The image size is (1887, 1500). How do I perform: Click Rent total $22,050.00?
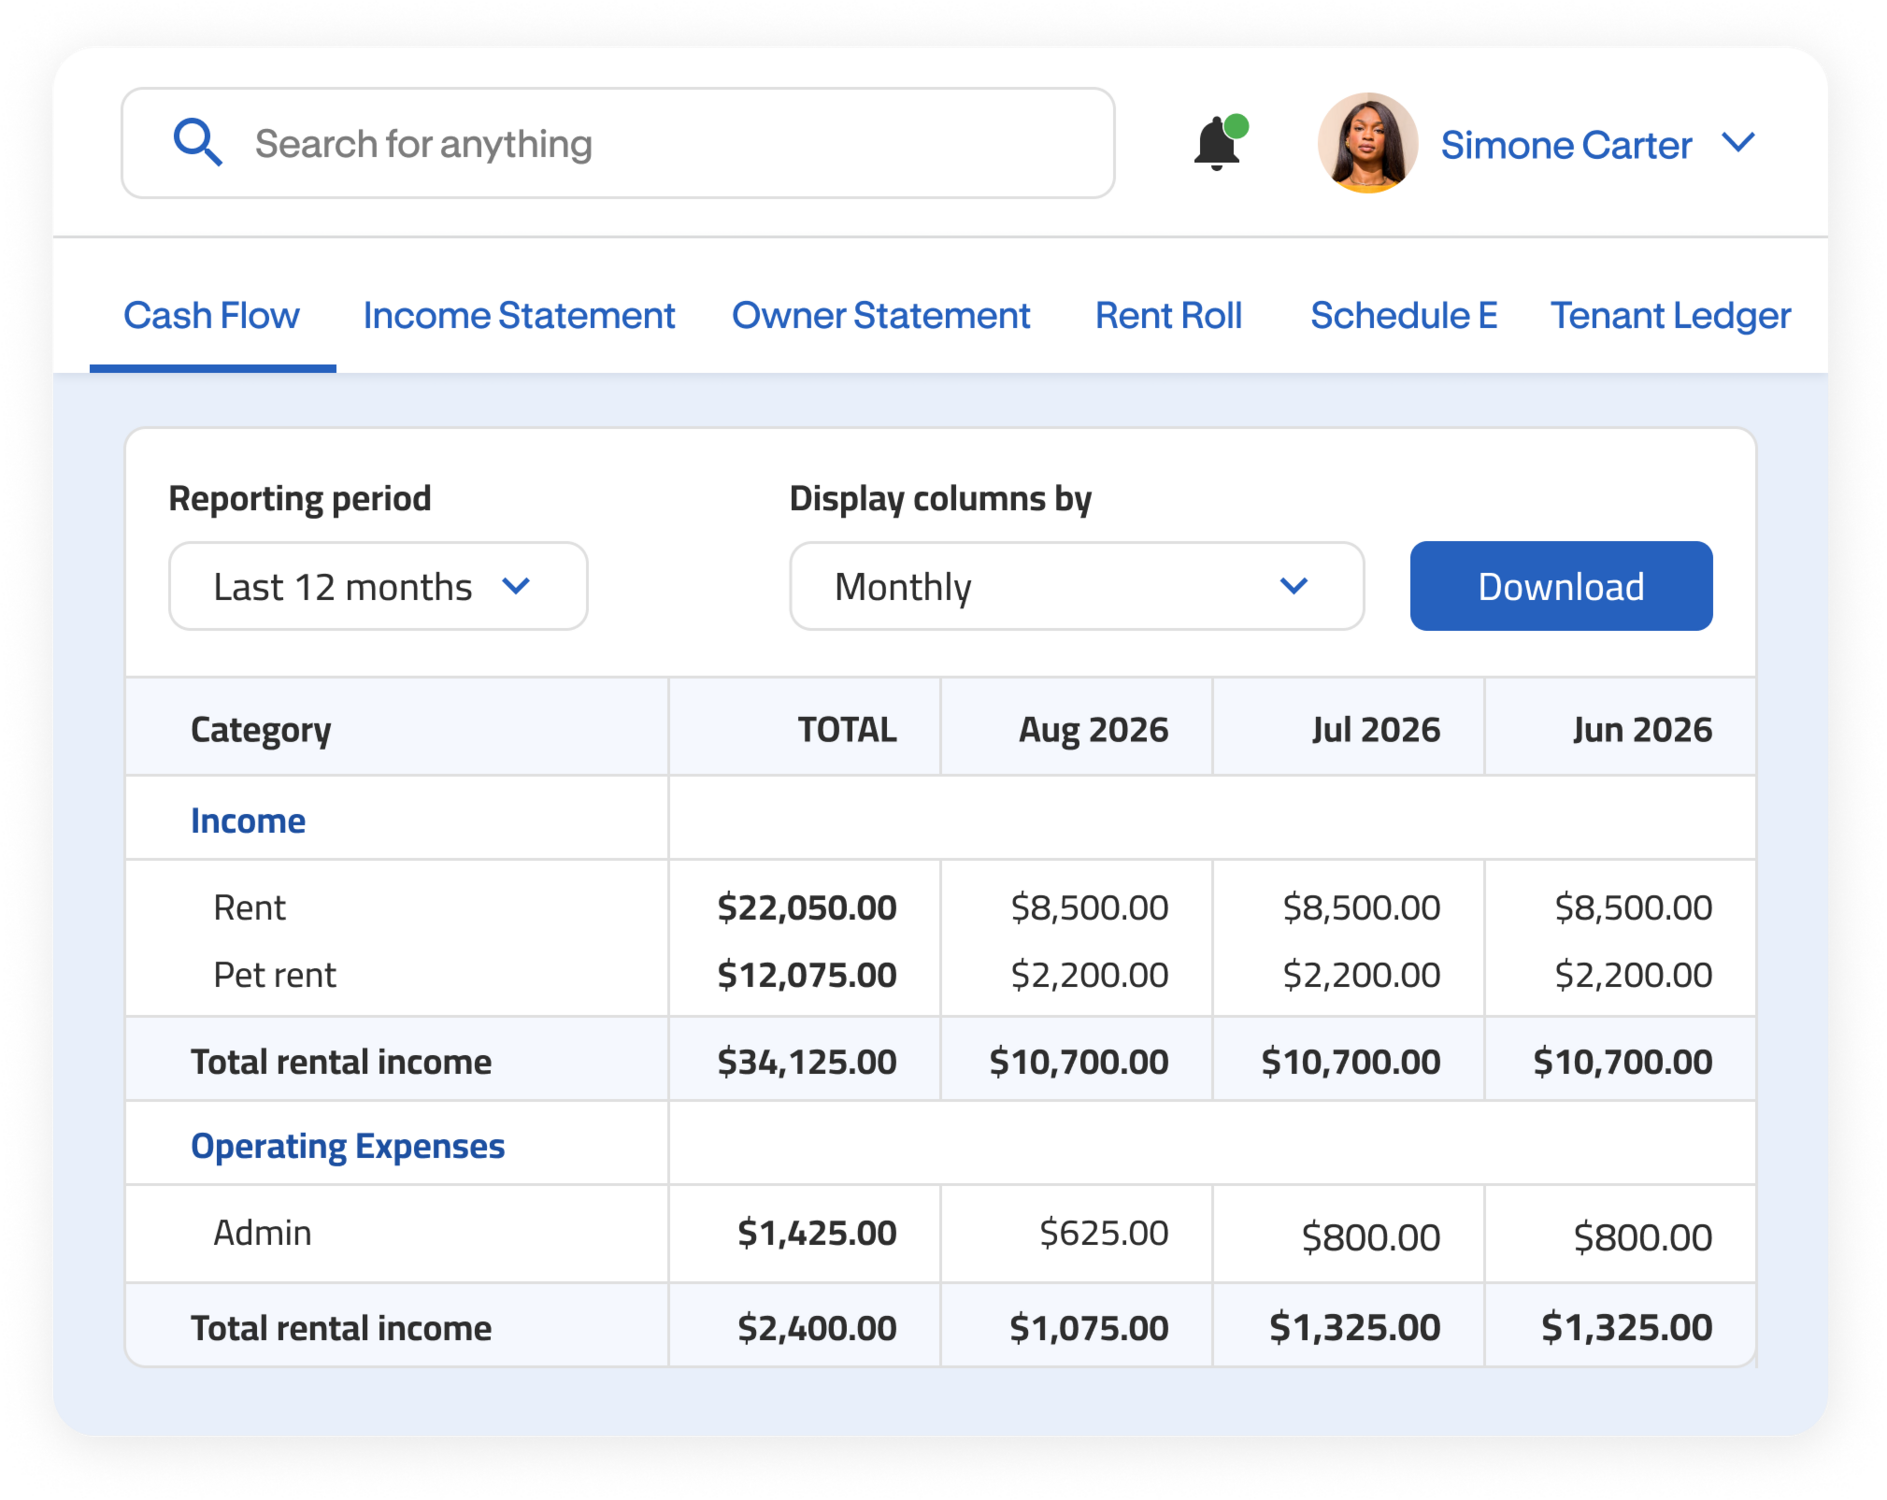click(x=807, y=907)
